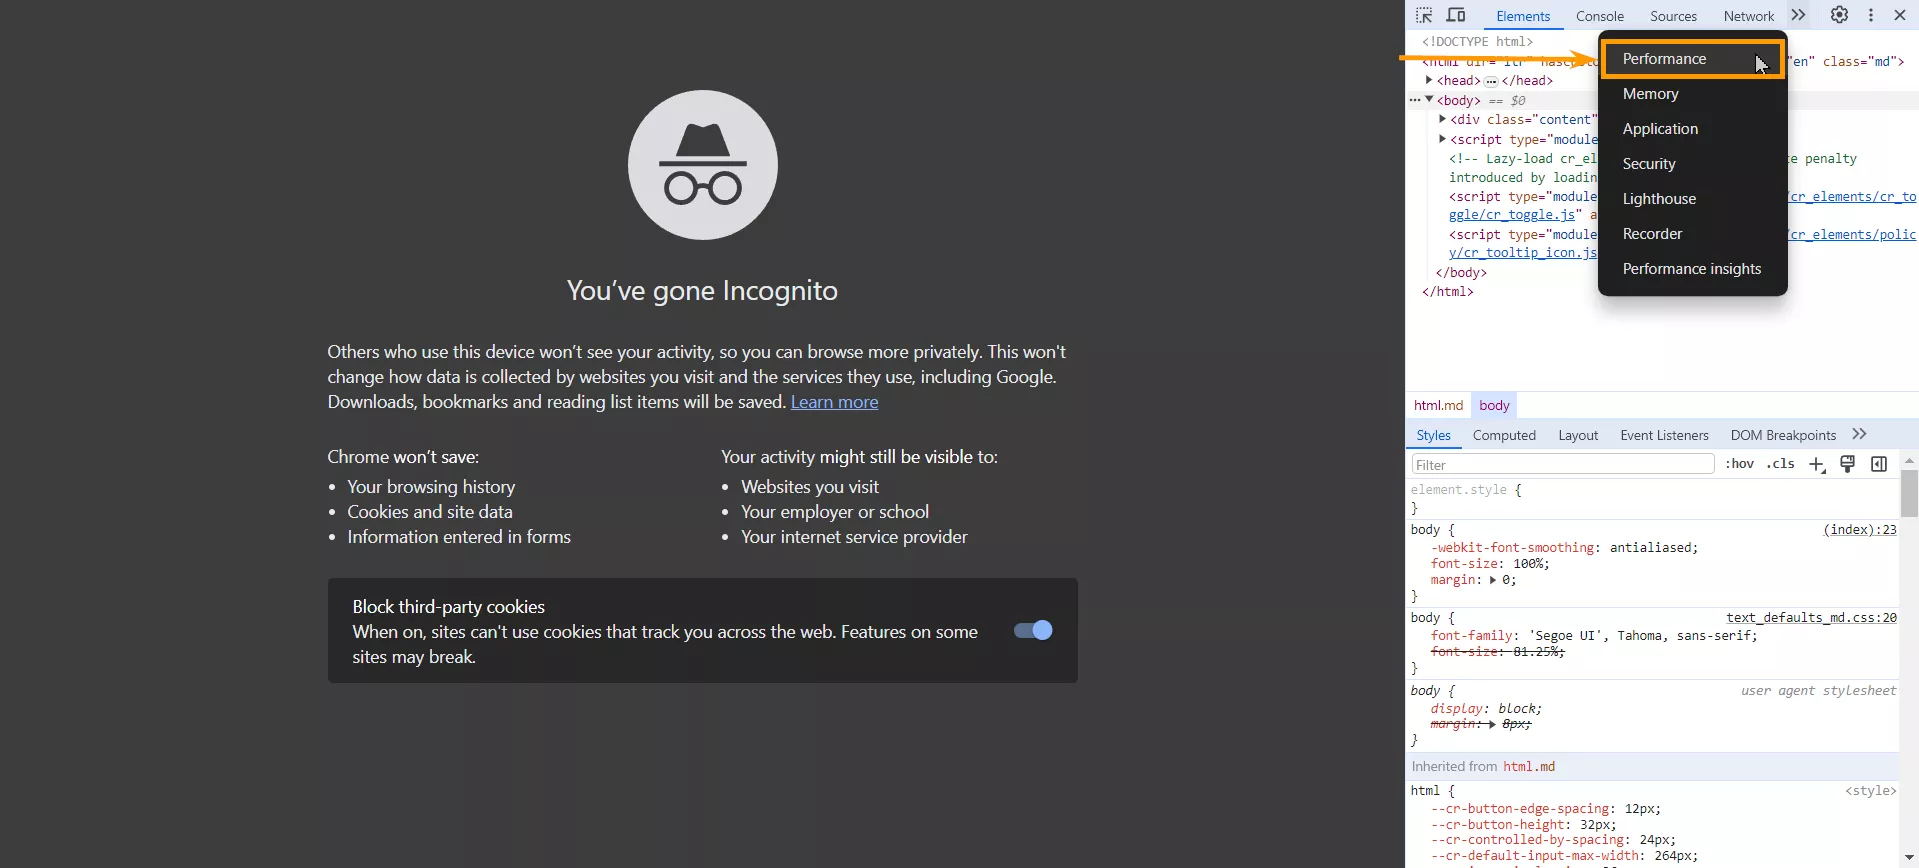Open DevTools settings gear
The image size is (1919, 868).
[x=1839, y=15]
